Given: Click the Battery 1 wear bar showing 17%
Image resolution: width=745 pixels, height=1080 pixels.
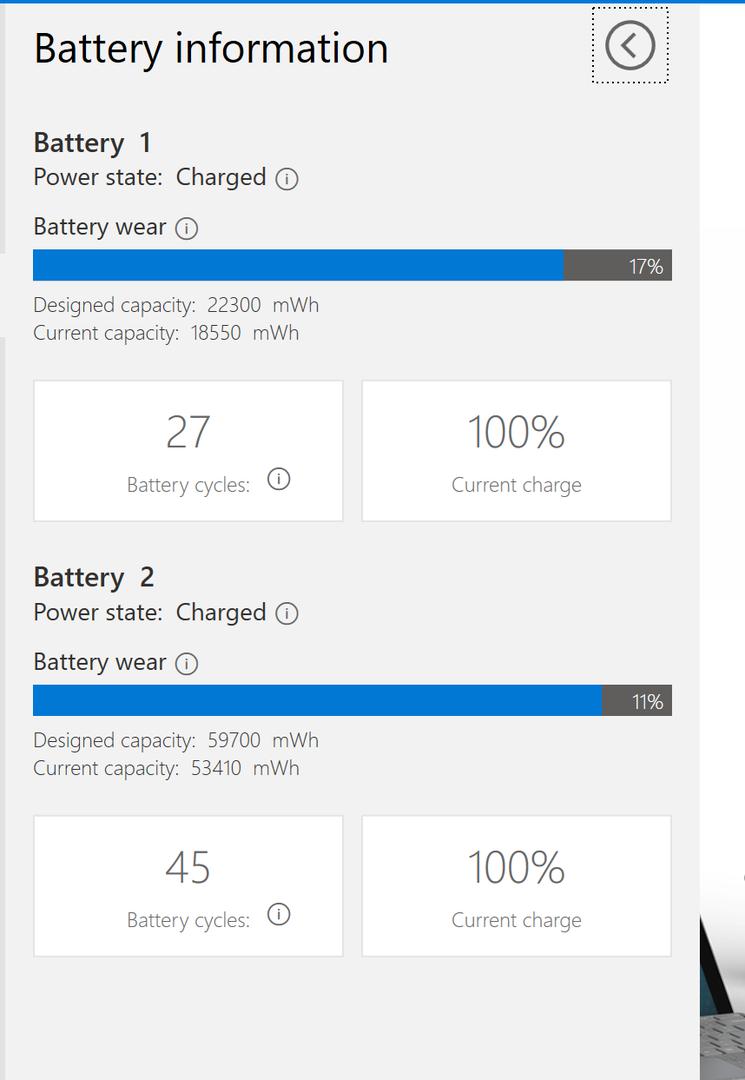Looking at the screenshot, I should tap(353, 265).
